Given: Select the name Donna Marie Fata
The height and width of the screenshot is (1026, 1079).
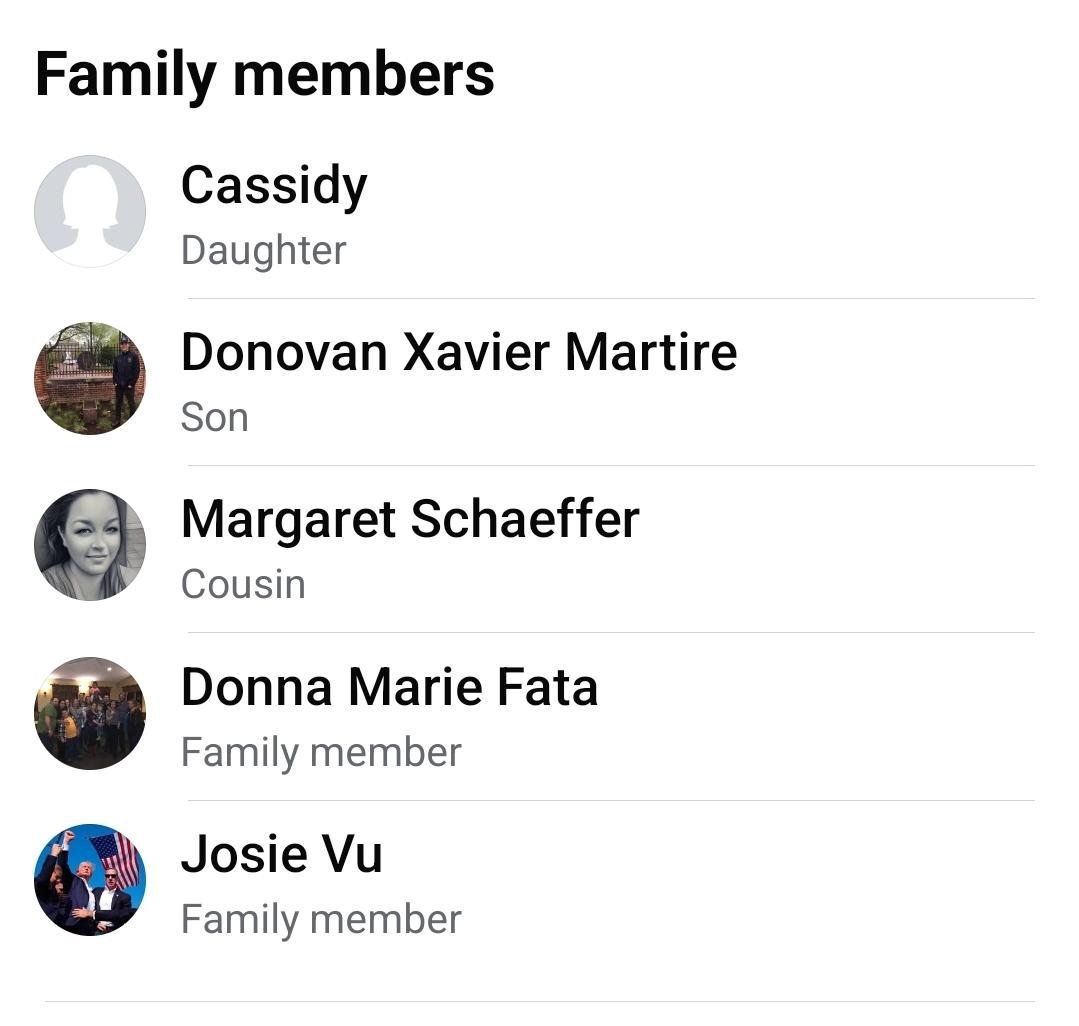Looking at the screenshot, I should coord(389,687).
